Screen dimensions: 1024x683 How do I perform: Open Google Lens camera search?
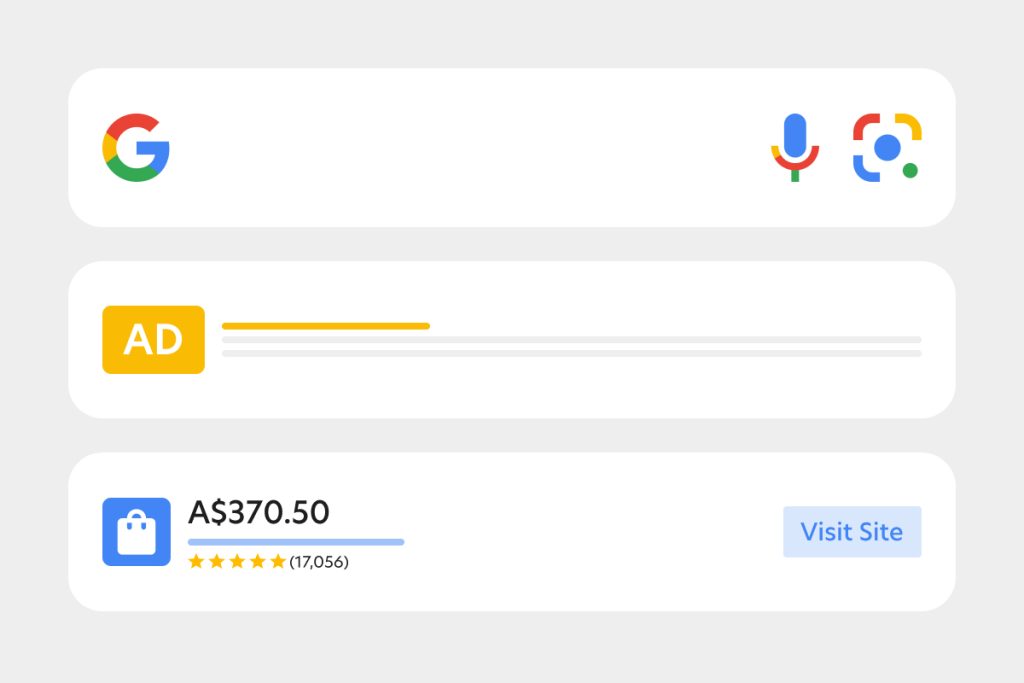click(x=886, y=147)
